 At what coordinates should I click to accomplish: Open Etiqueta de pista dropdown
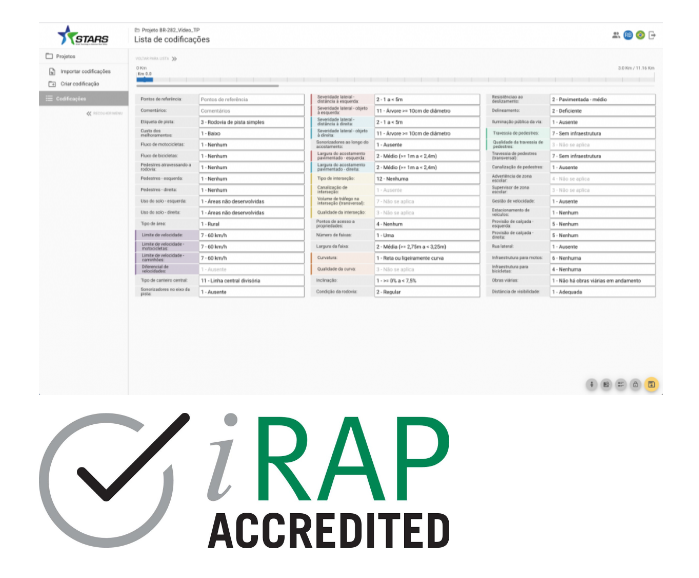(x=251, y=122)
